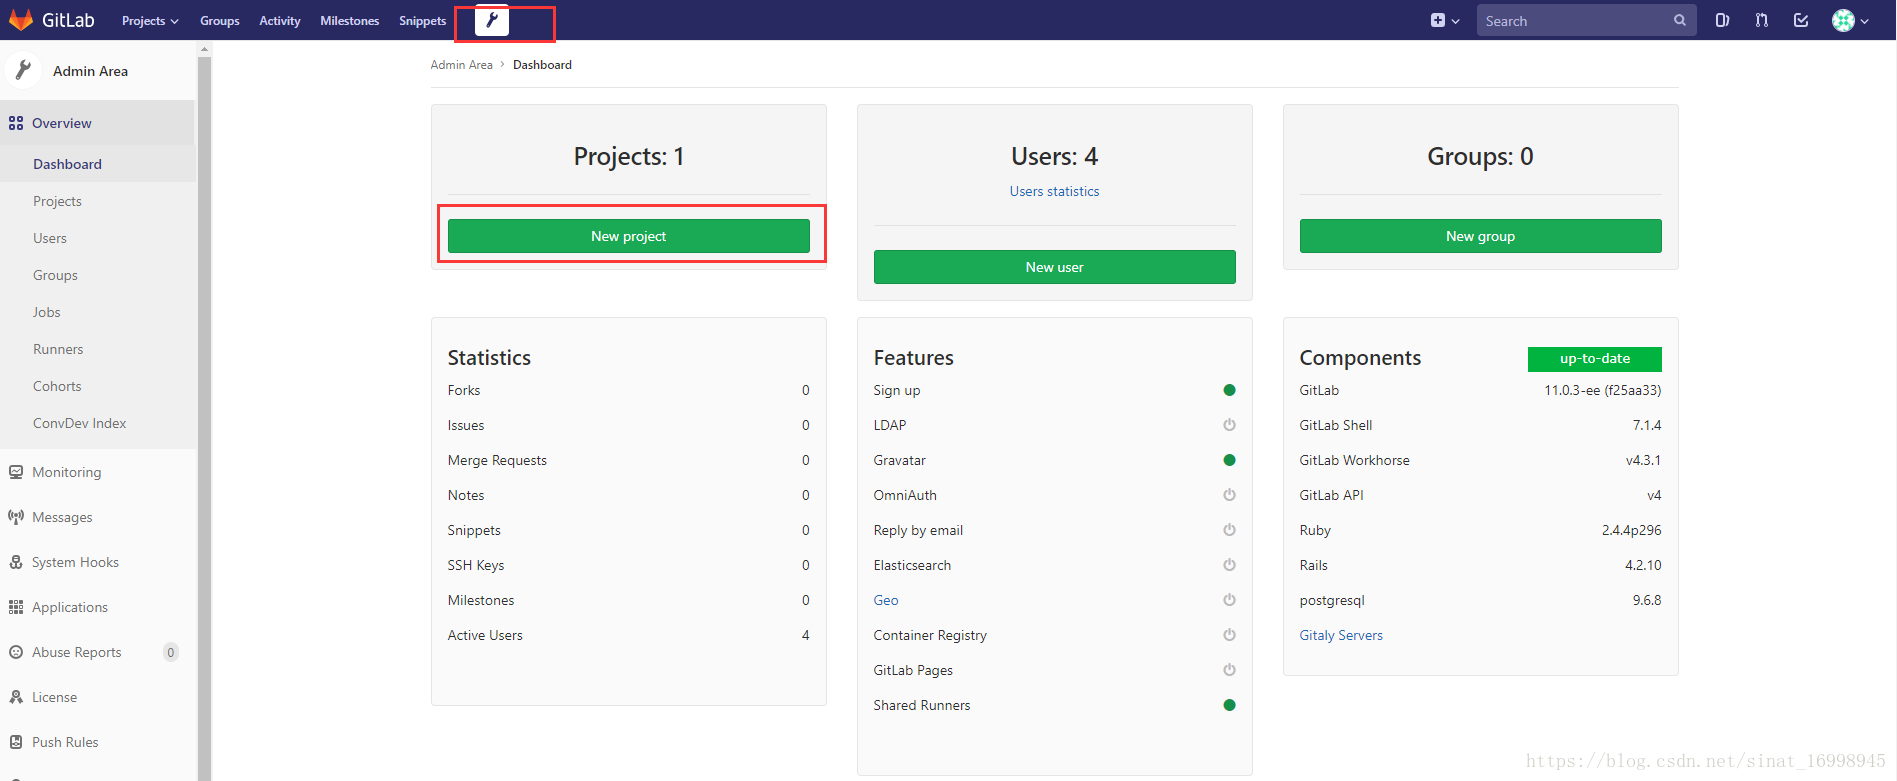Click the Ruby version 2.4.4p296
The height and width of the screenshot is (781, 1897).
pos(1631,530)
